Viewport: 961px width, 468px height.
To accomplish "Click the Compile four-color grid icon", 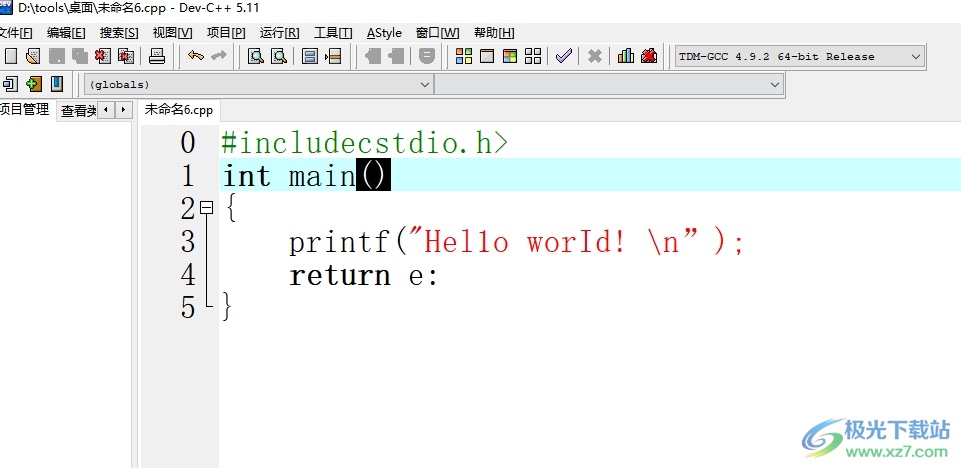I will (464, 56).
